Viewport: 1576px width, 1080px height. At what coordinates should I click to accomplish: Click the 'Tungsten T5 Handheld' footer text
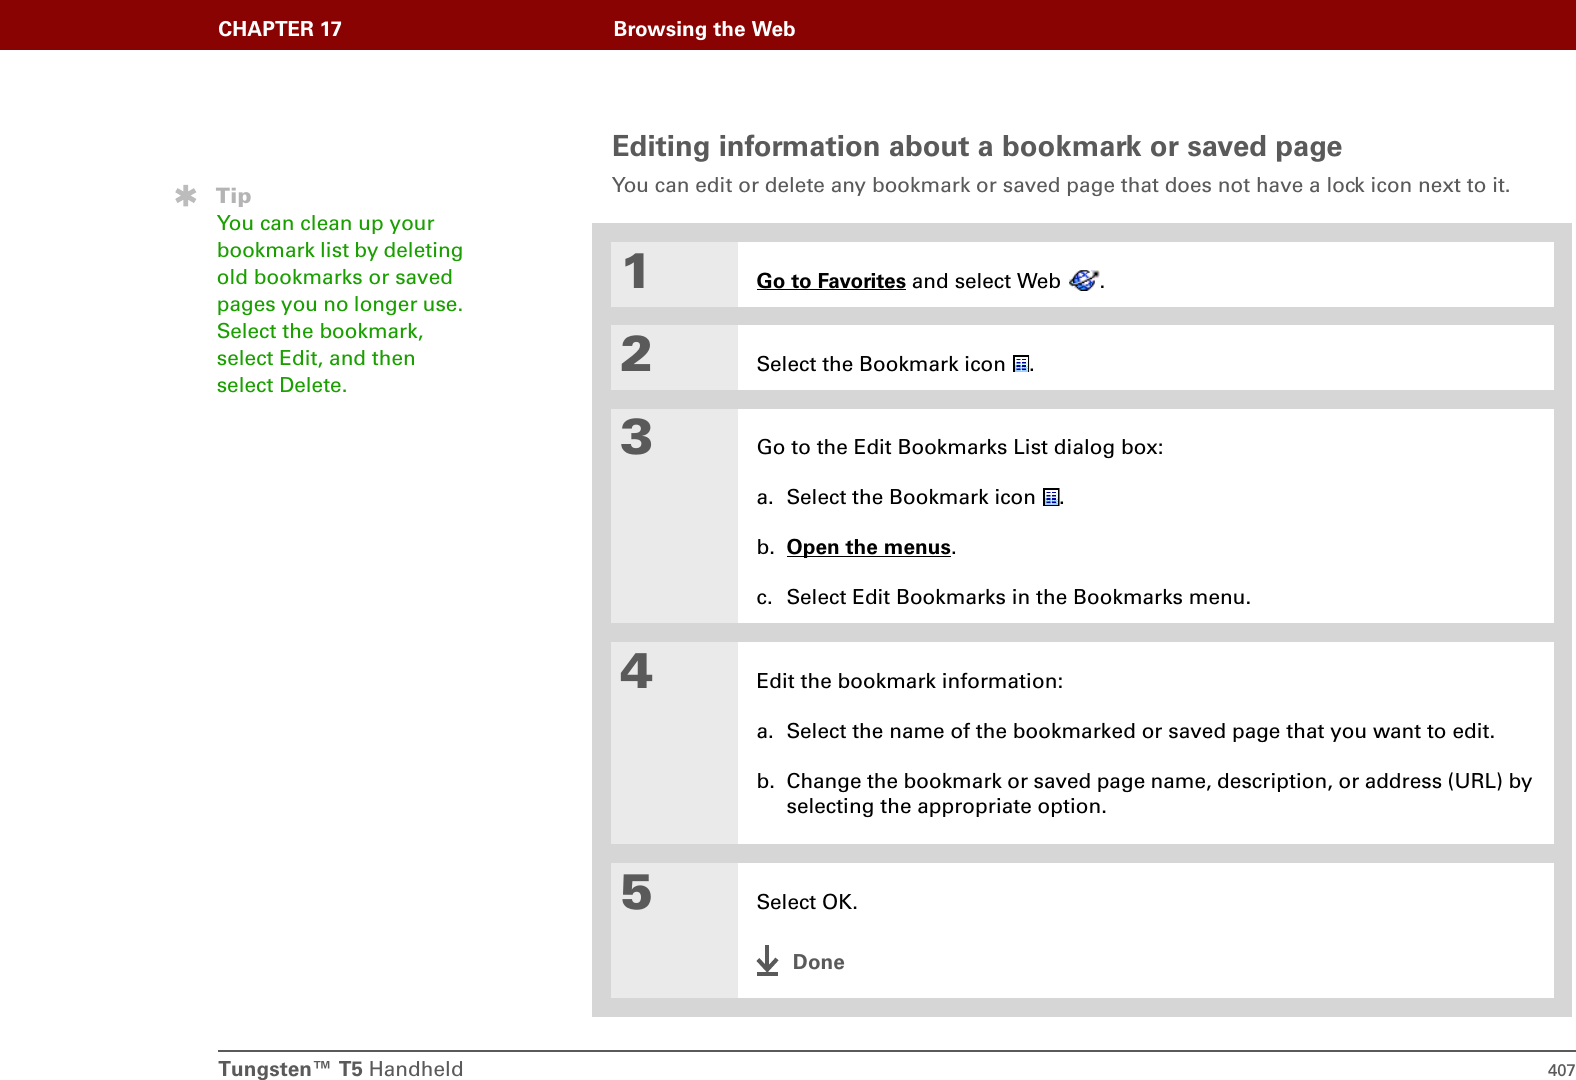click(341, 1069)
